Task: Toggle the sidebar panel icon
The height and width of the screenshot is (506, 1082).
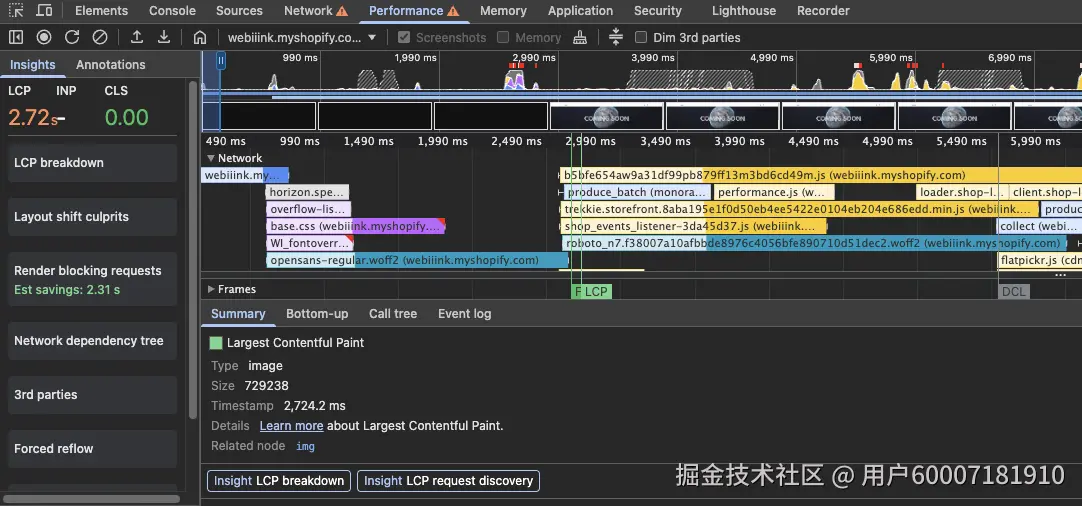Action: click(x=16, y=37)
